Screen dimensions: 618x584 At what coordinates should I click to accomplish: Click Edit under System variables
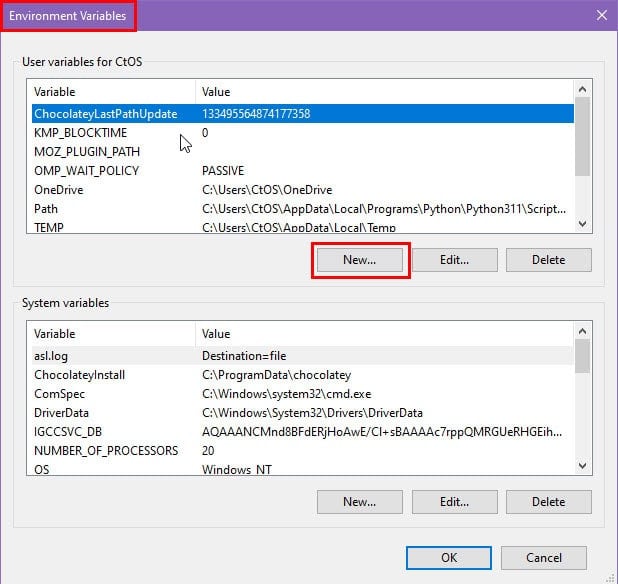click(x=454, y=502)
